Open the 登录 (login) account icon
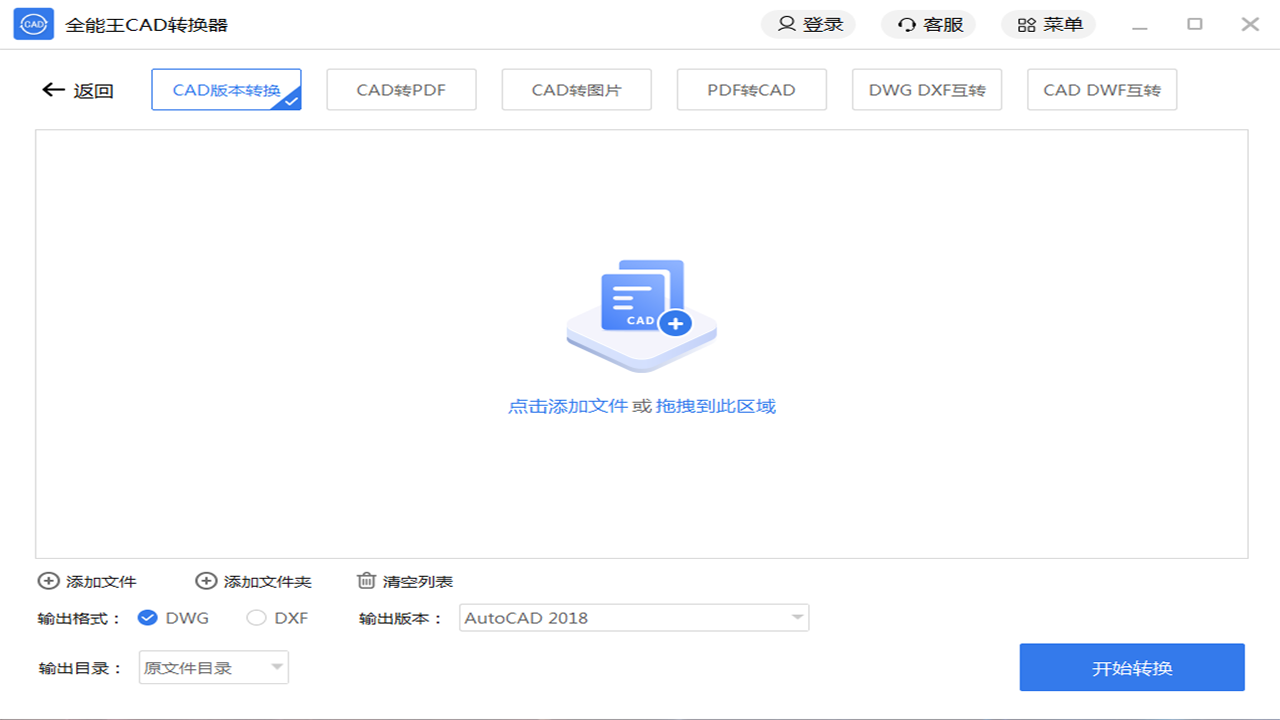Screen dimensions: 1280x720 [x=787, y=24]
